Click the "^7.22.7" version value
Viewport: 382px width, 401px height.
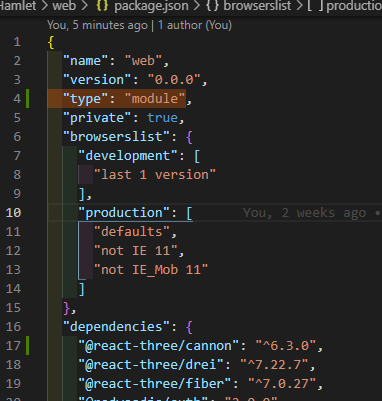point(274,365)
